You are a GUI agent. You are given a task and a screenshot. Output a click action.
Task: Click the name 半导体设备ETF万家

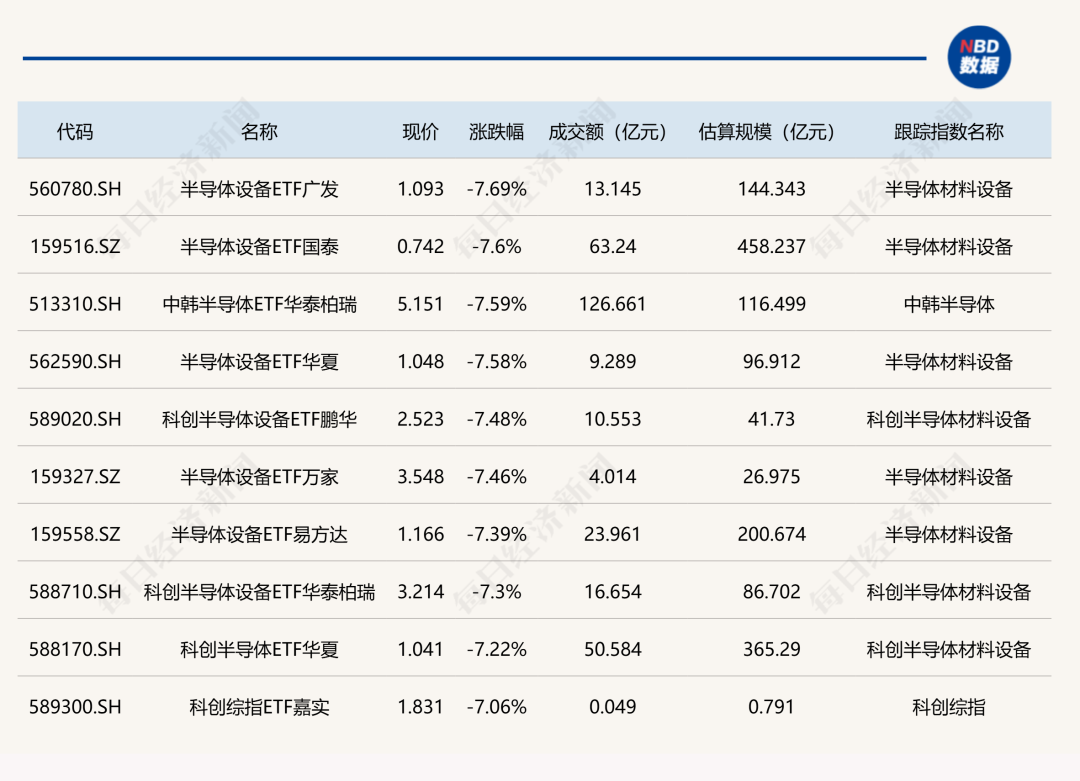point(259,477)
